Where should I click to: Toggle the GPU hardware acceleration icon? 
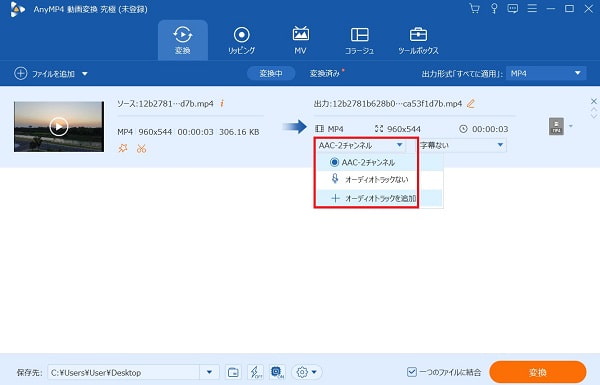click(277, 372)
